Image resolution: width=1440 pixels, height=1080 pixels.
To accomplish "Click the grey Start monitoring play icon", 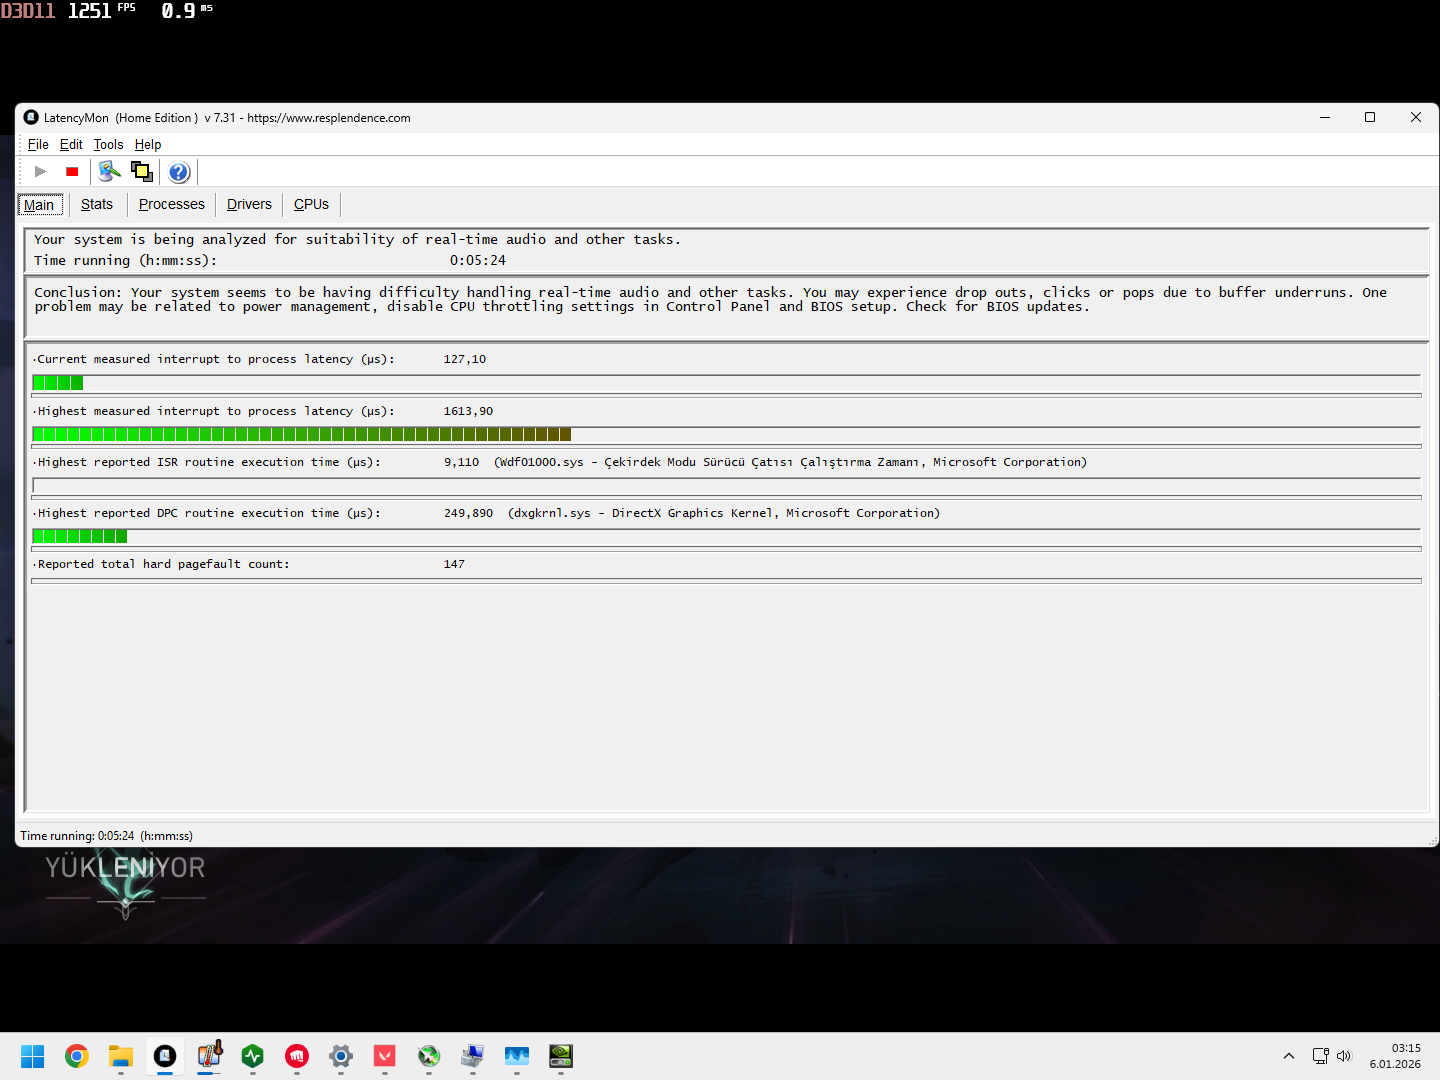I will 41,172.
